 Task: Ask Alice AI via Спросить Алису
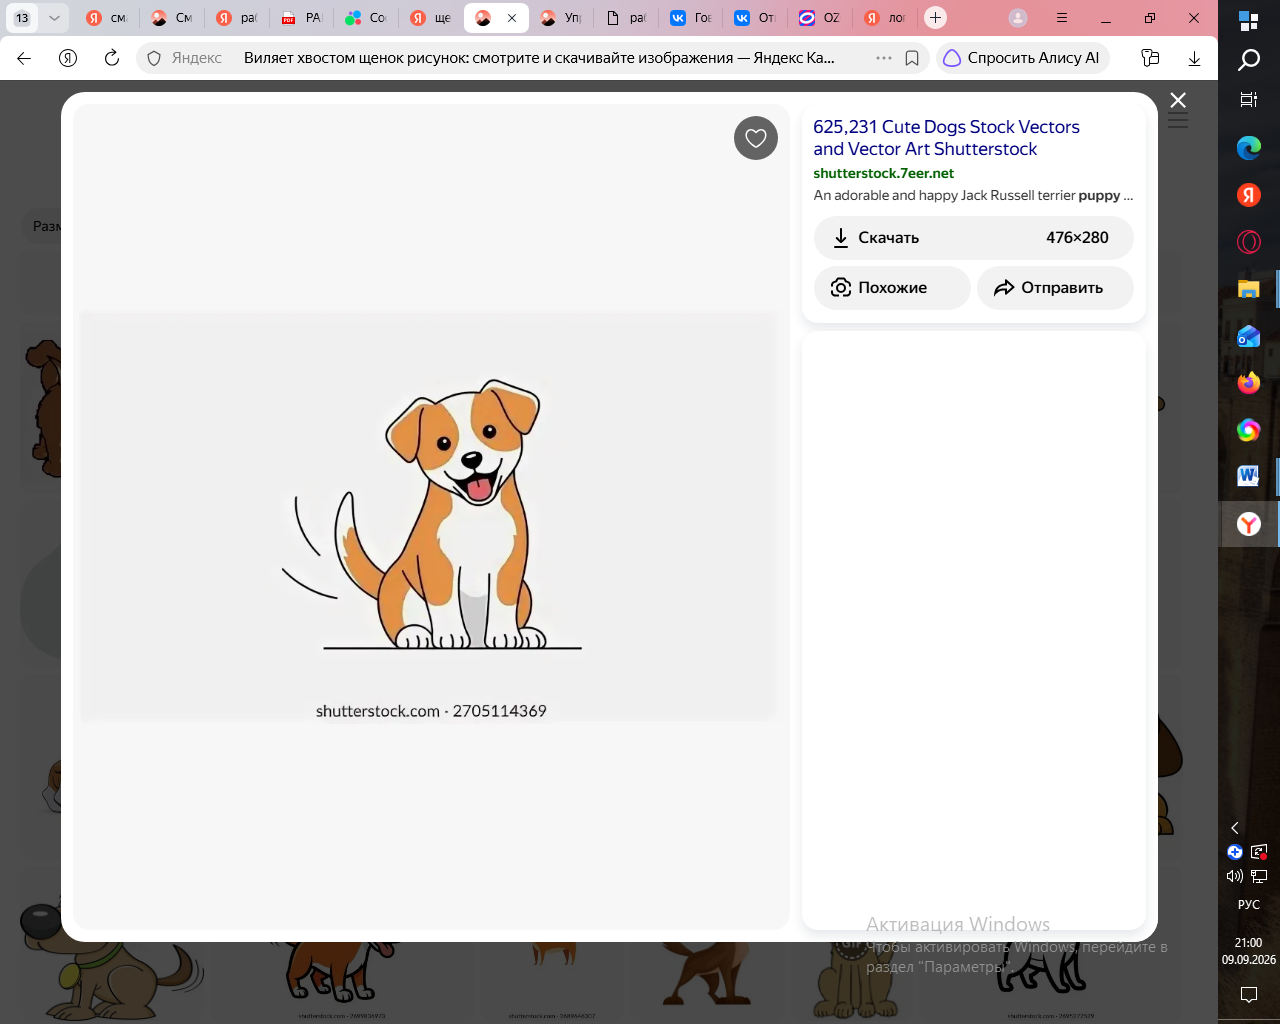1022,58
